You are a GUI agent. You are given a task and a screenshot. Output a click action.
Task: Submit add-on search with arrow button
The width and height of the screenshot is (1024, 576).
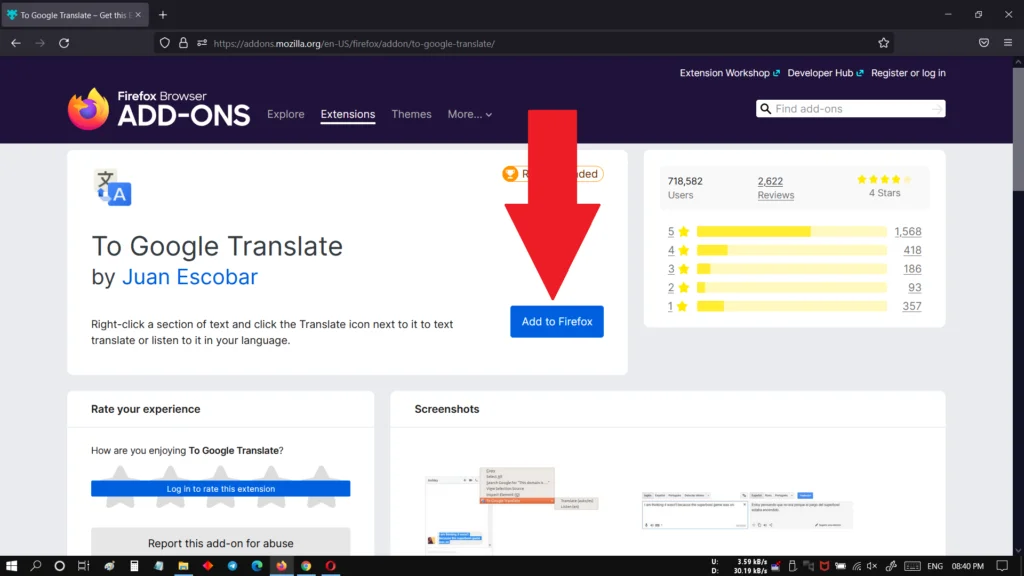click(937, 109)
